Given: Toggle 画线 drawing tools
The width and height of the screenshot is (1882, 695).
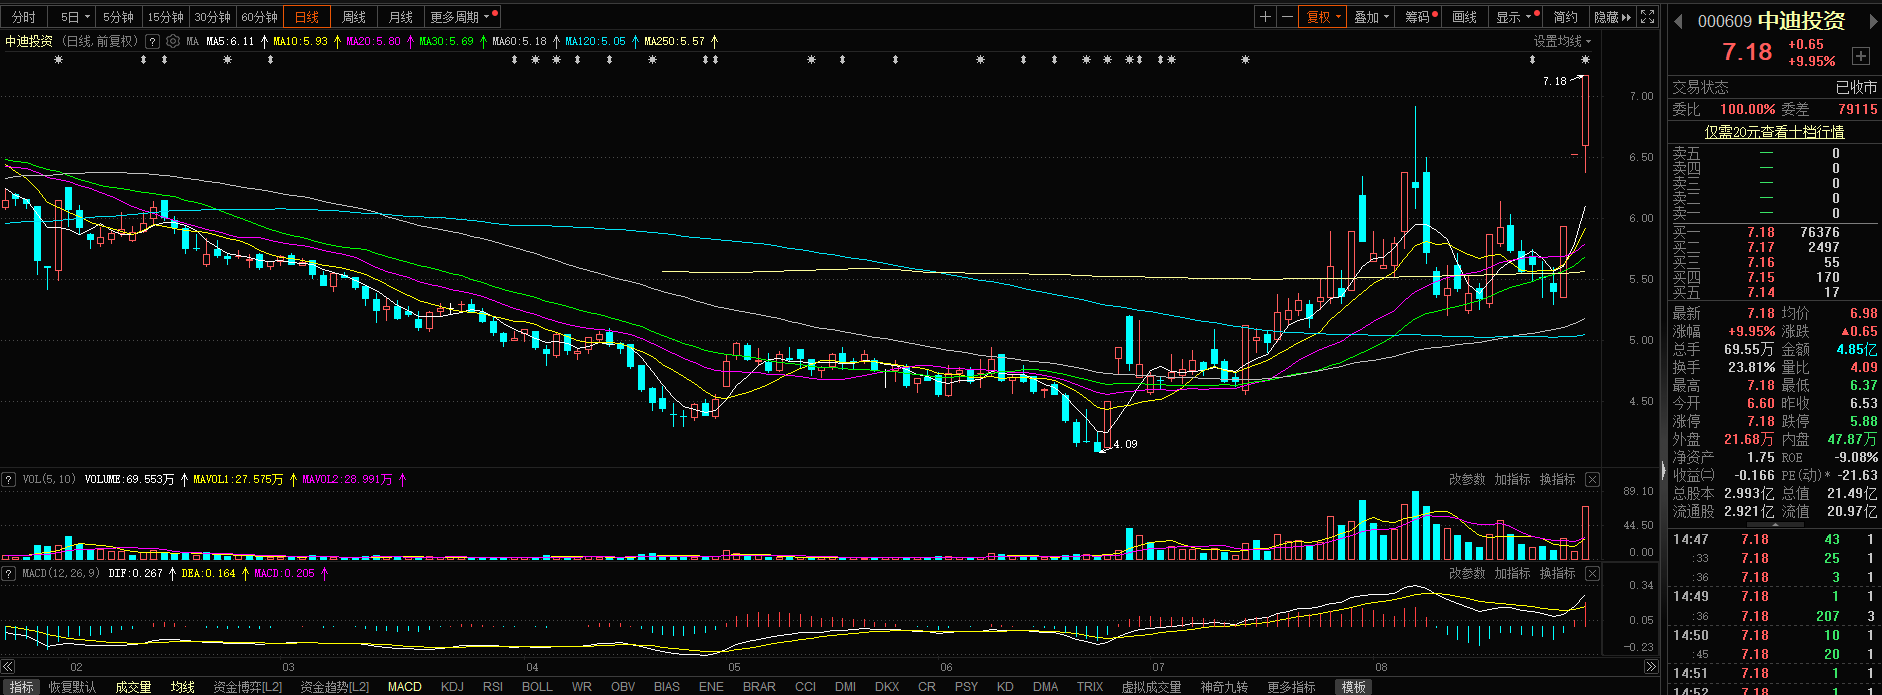Looking at the screenshot, I should (1464, 17).
